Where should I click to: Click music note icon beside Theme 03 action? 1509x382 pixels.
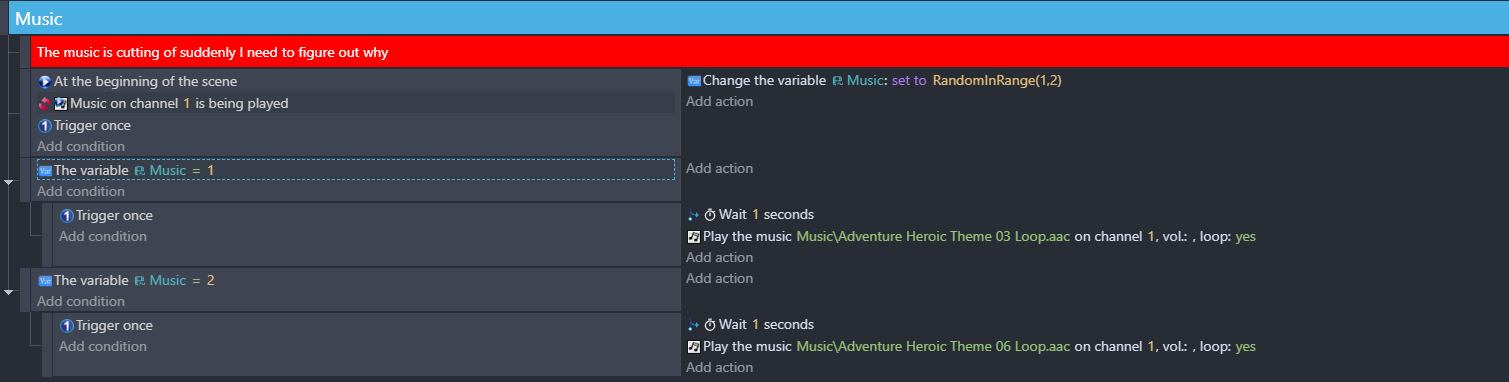click(x=694, y=237)
